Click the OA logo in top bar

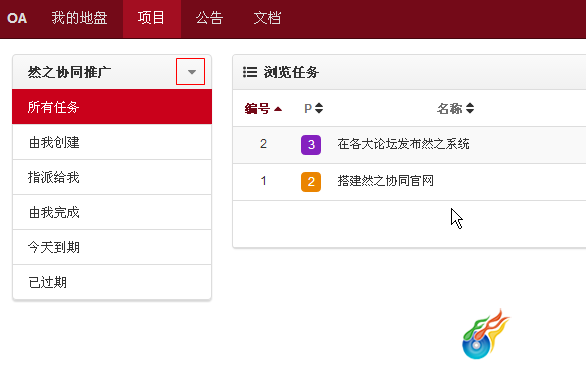[17, 18]
